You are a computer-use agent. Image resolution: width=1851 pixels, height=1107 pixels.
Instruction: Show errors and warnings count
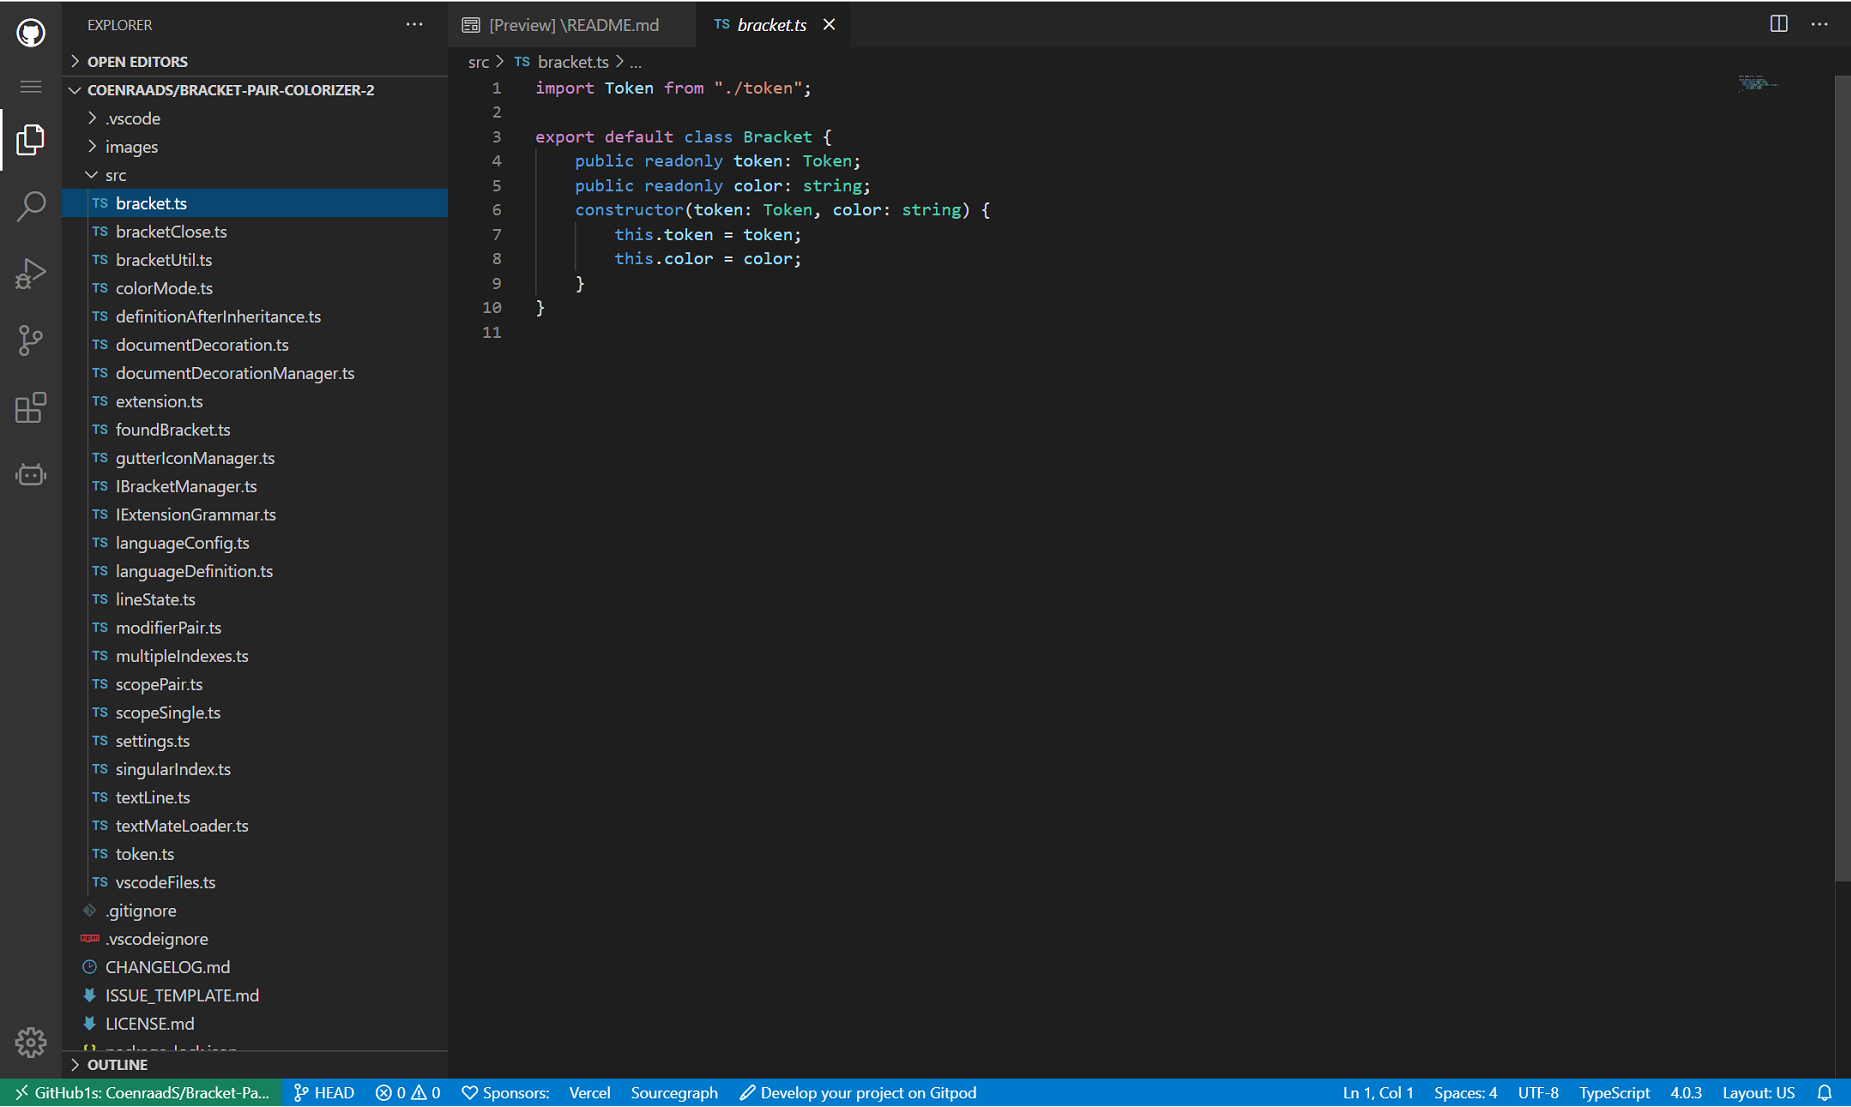point(408,1092)
